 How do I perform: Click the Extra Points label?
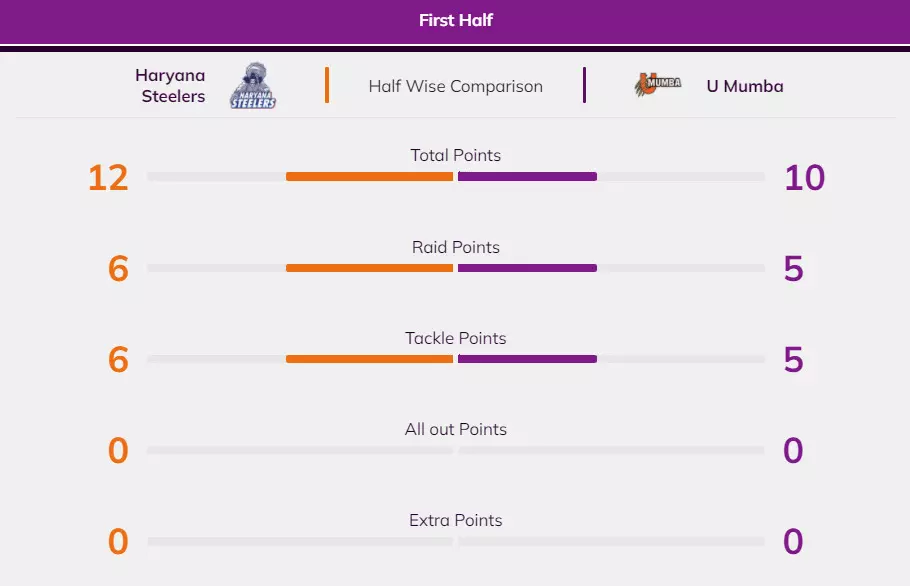click(455, 520)
